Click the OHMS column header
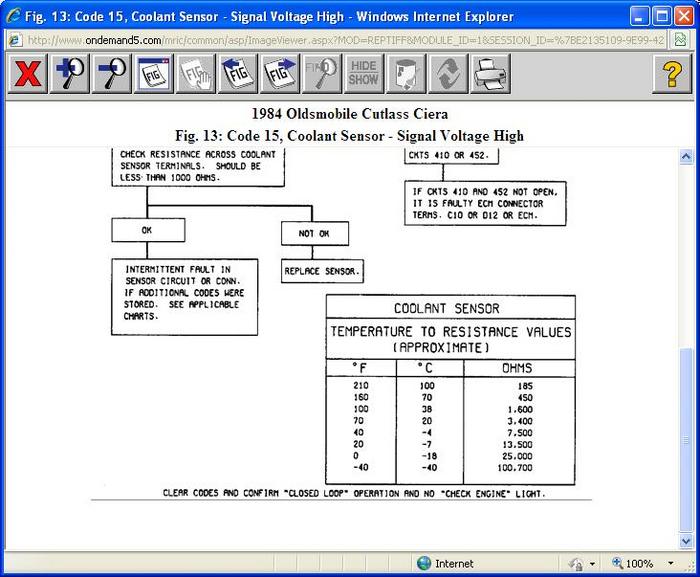 517,368
